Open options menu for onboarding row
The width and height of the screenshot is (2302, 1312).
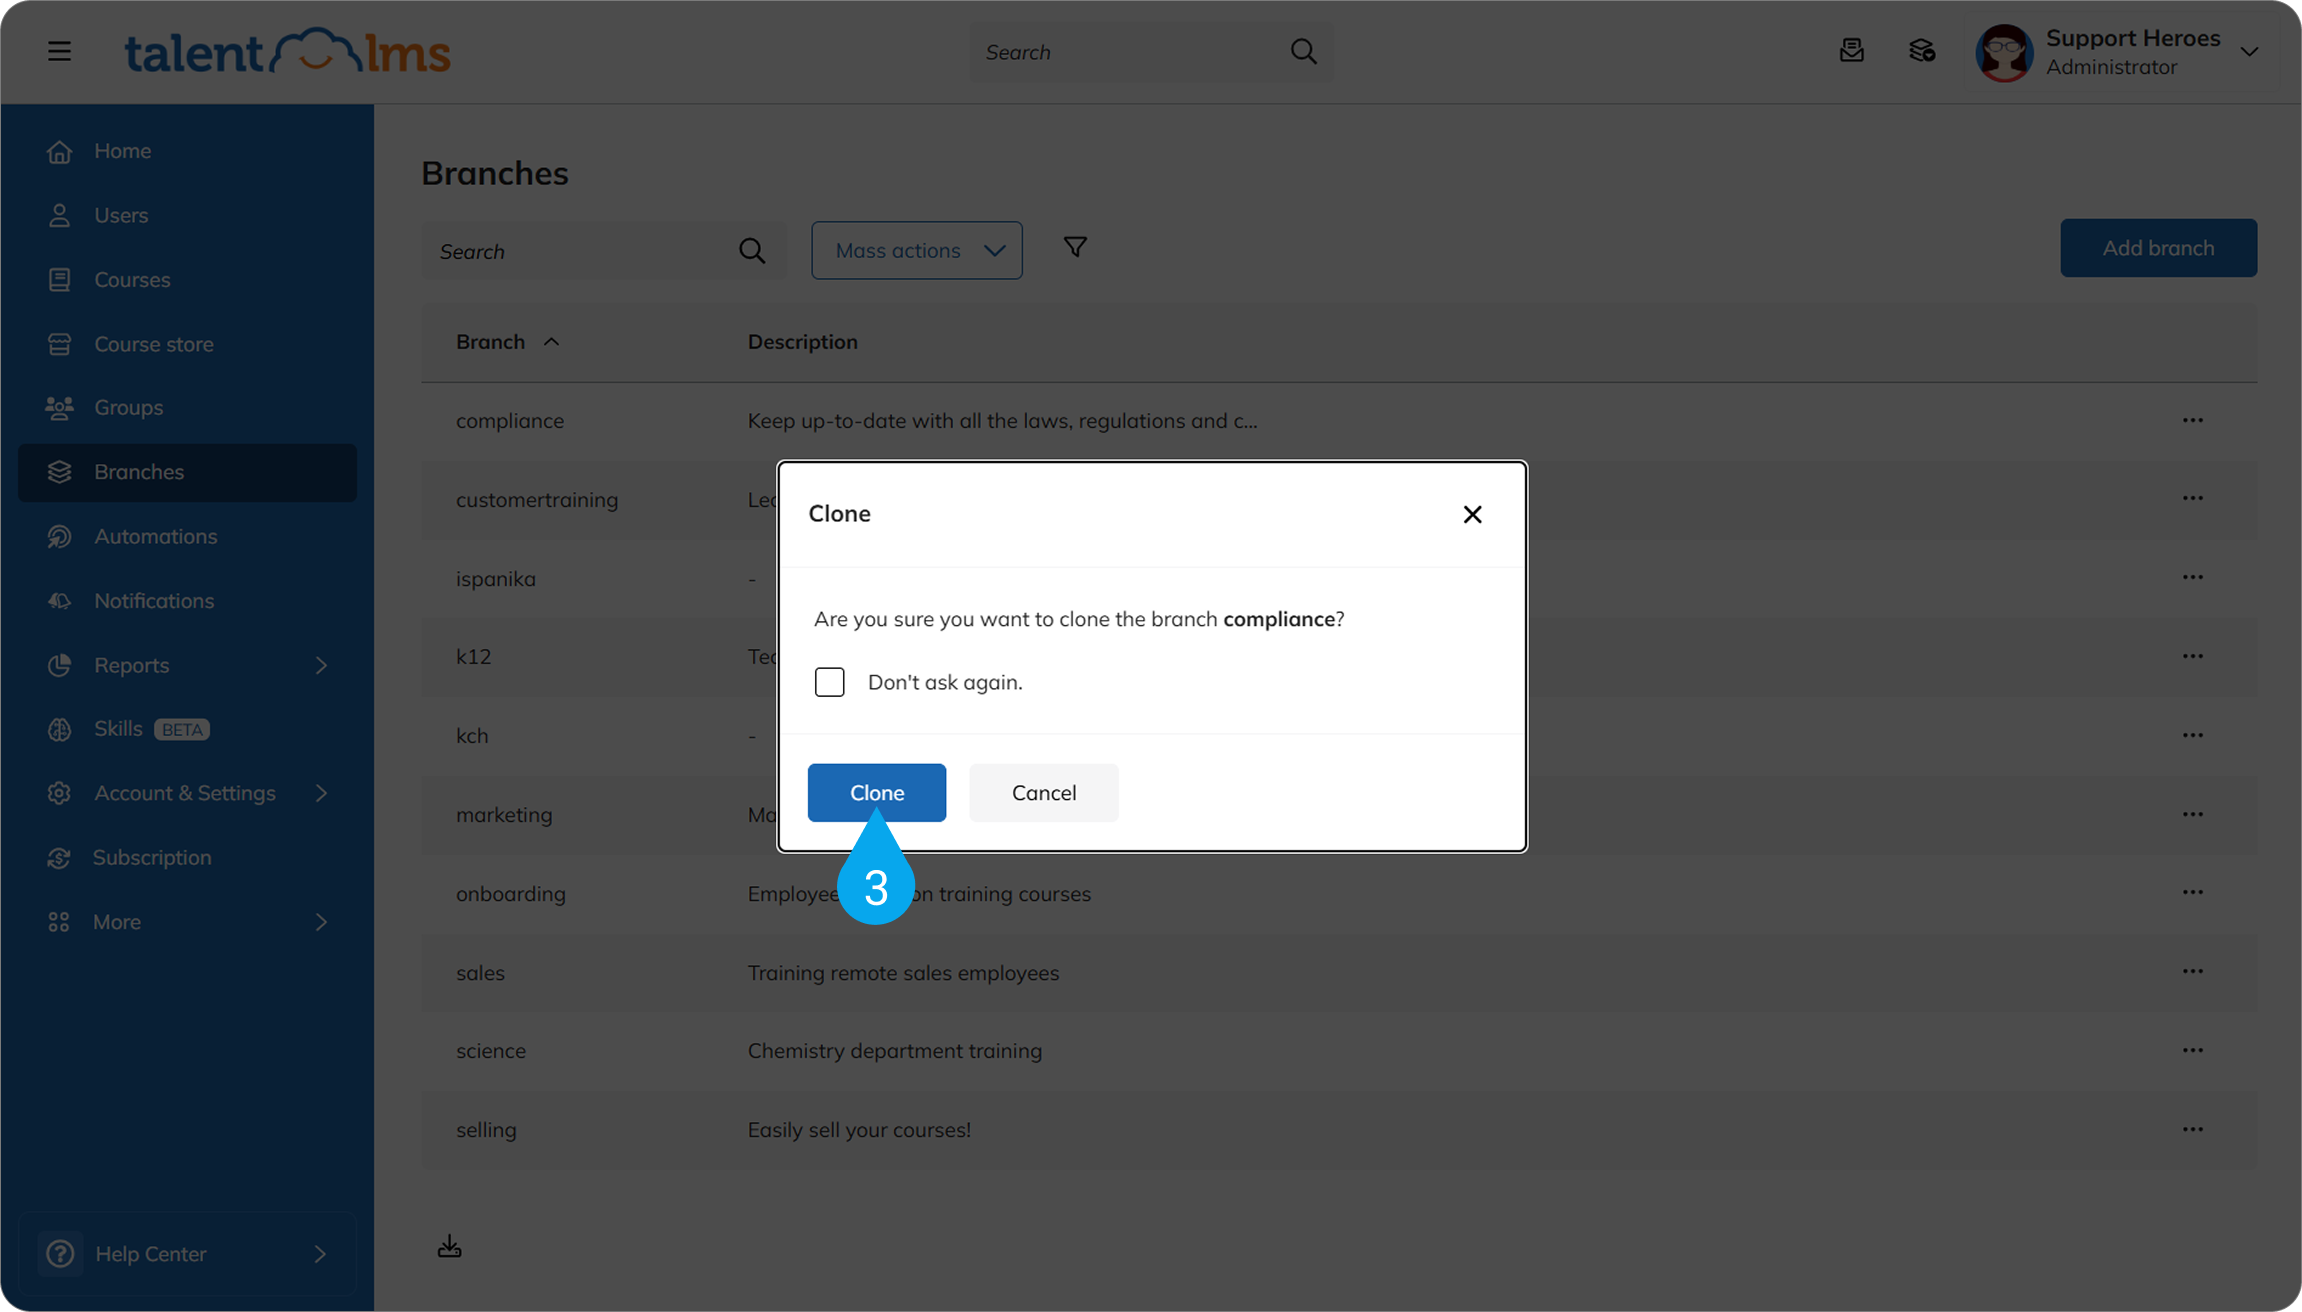coord(2192,892)
